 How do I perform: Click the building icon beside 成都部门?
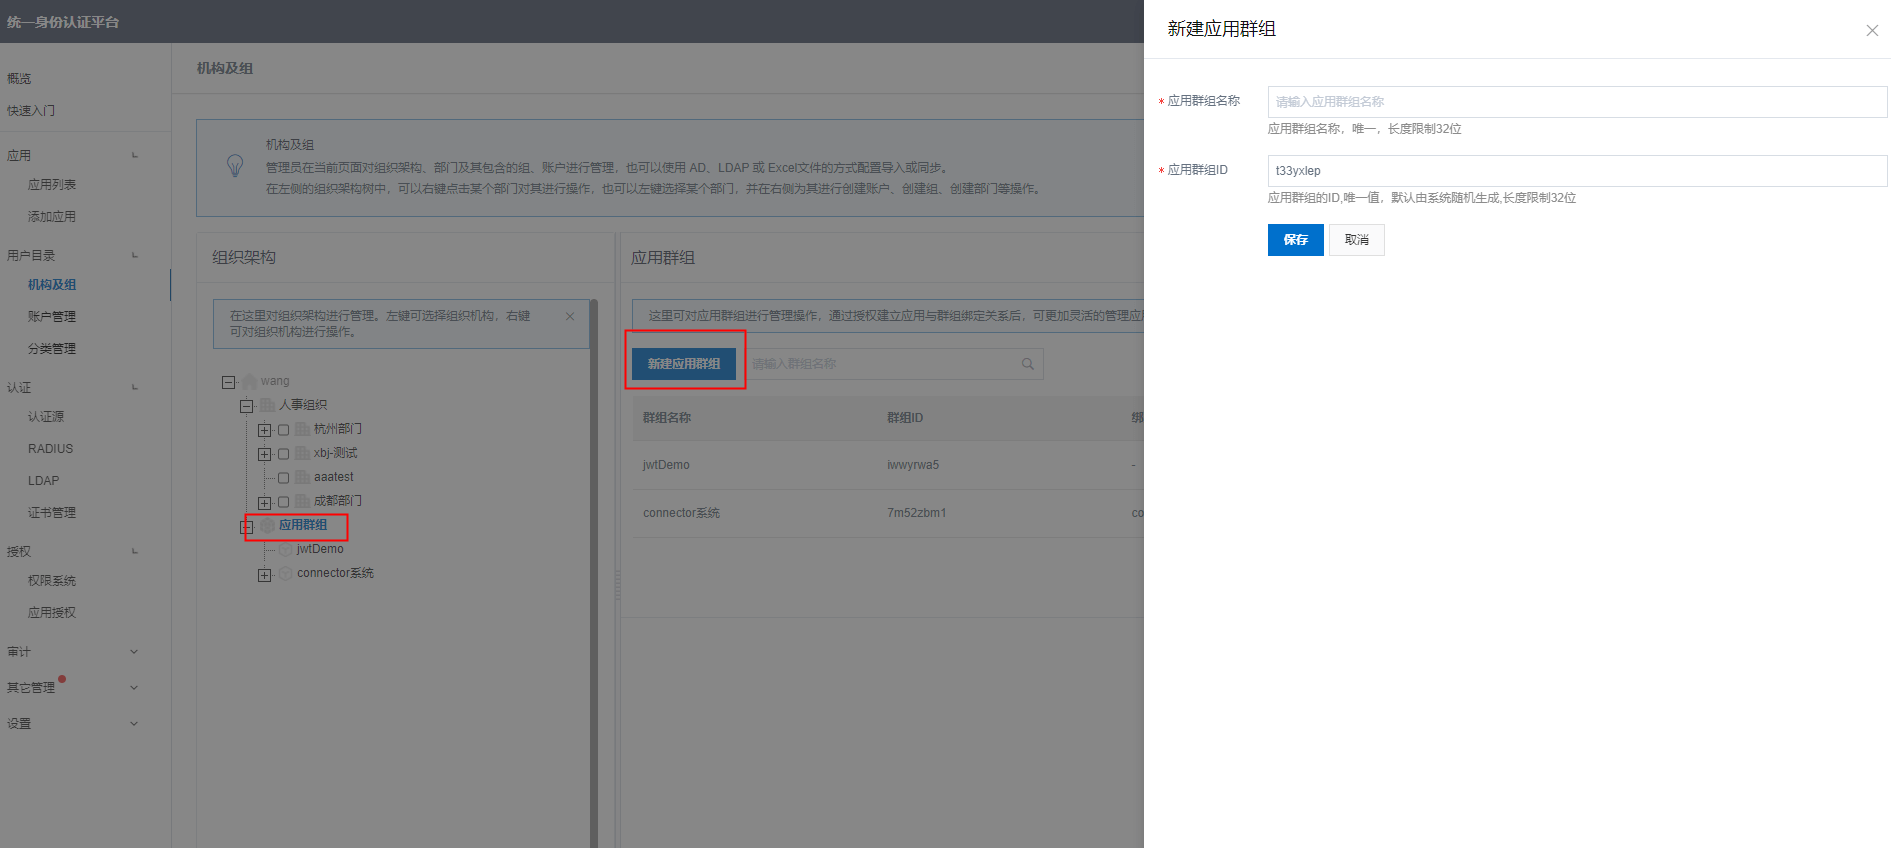(x=302, y=501)
